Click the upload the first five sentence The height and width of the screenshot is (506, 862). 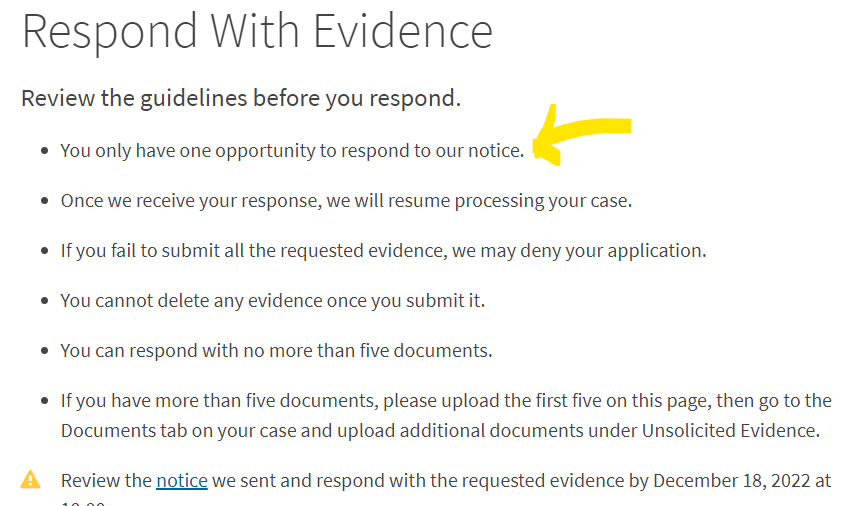pos(446,415)
